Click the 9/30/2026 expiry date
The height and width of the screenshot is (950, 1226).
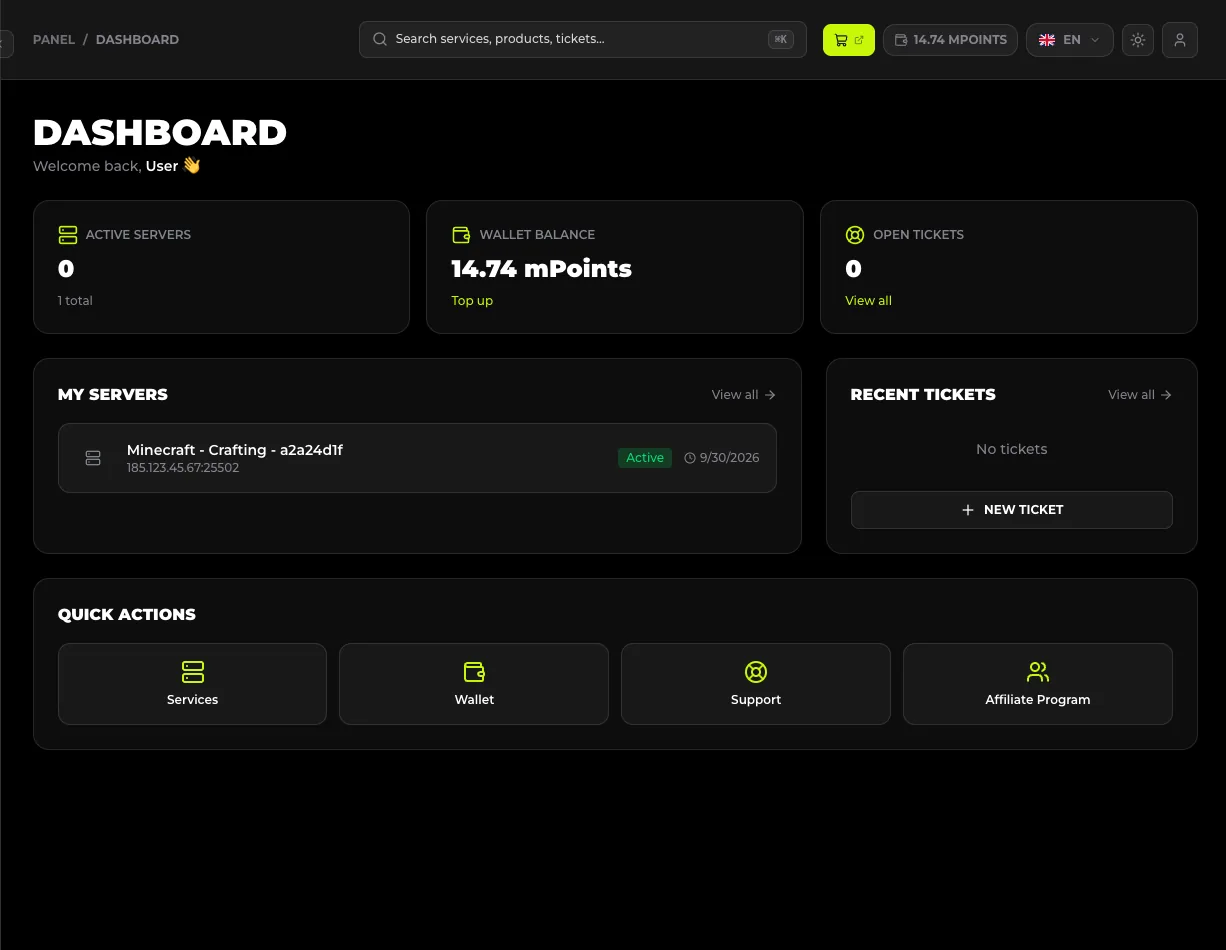tap(729, 458)
